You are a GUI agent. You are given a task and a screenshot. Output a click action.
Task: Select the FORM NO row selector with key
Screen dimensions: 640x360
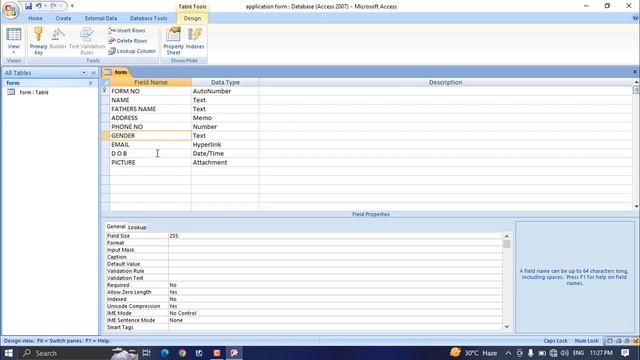[105, 91]
